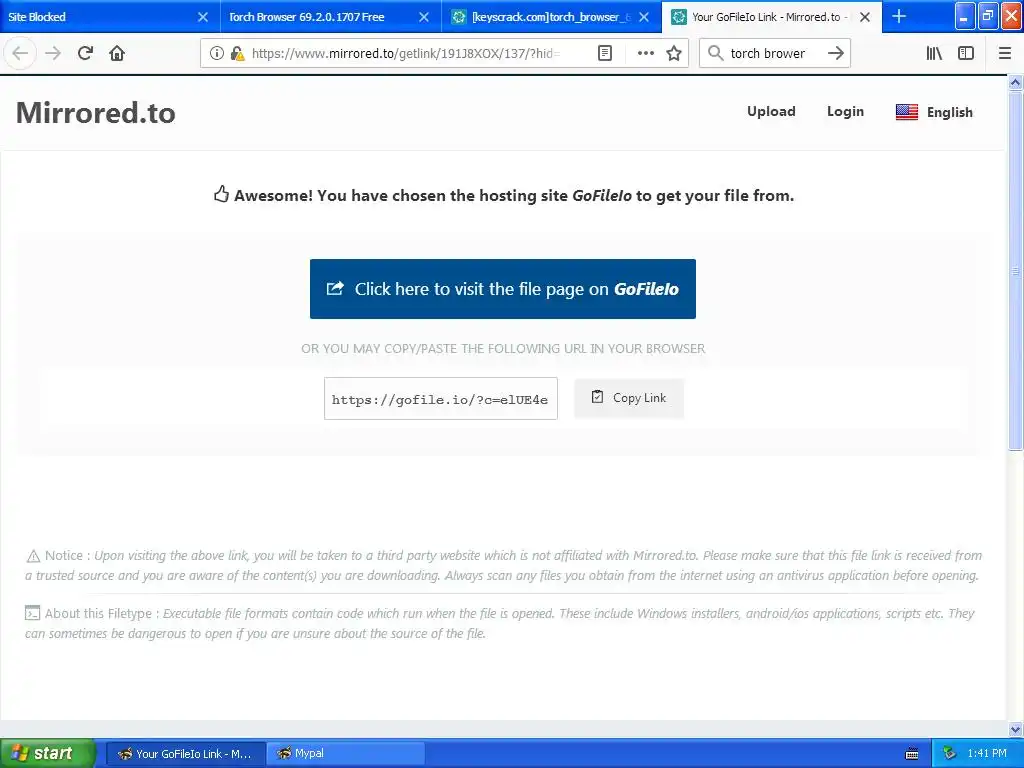
Task: Click the vertical scrollbar thumb
Action: point(1016,270)
